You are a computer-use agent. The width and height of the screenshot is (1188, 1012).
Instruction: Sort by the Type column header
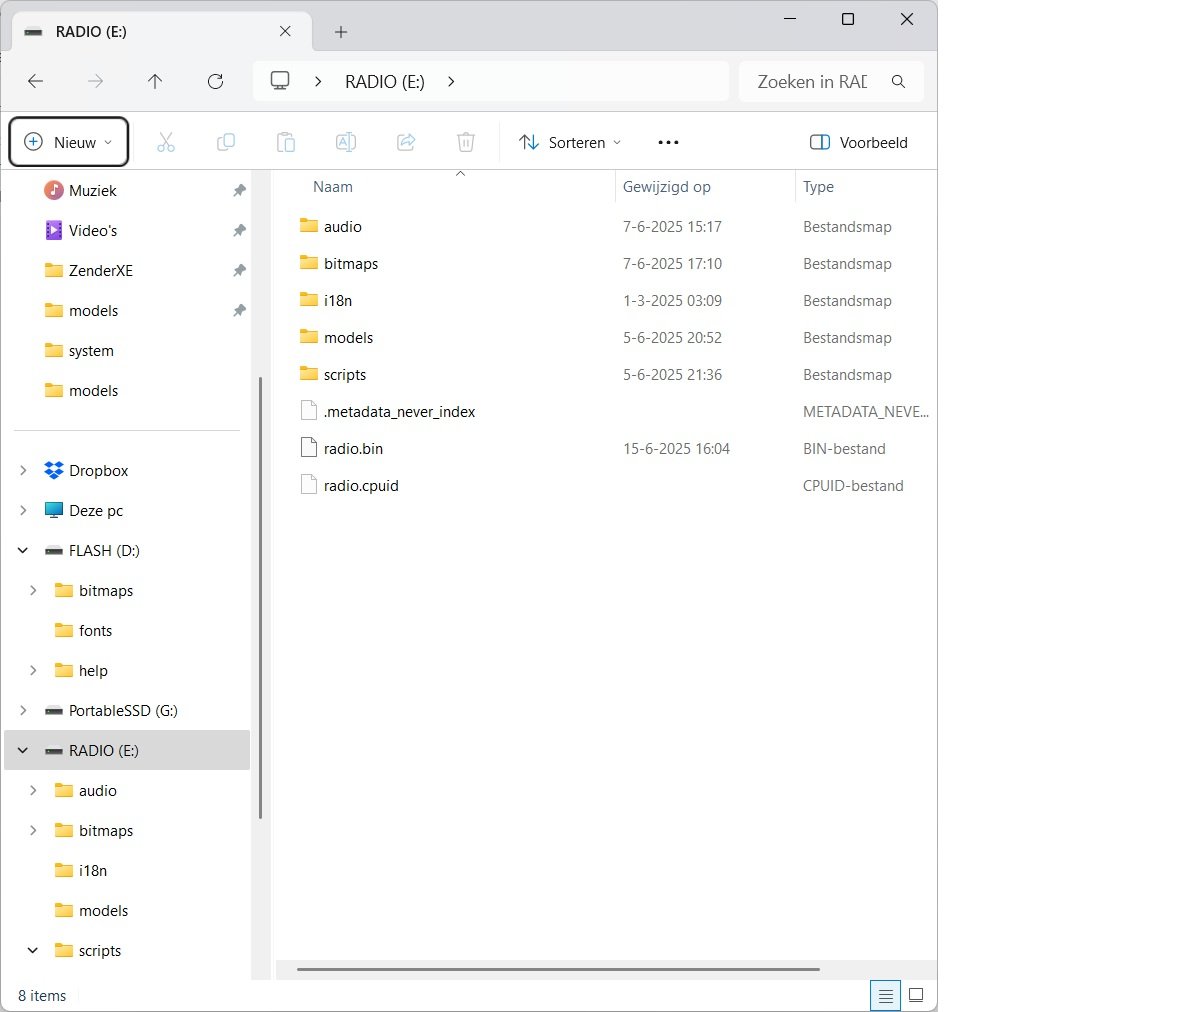[818, 187]
